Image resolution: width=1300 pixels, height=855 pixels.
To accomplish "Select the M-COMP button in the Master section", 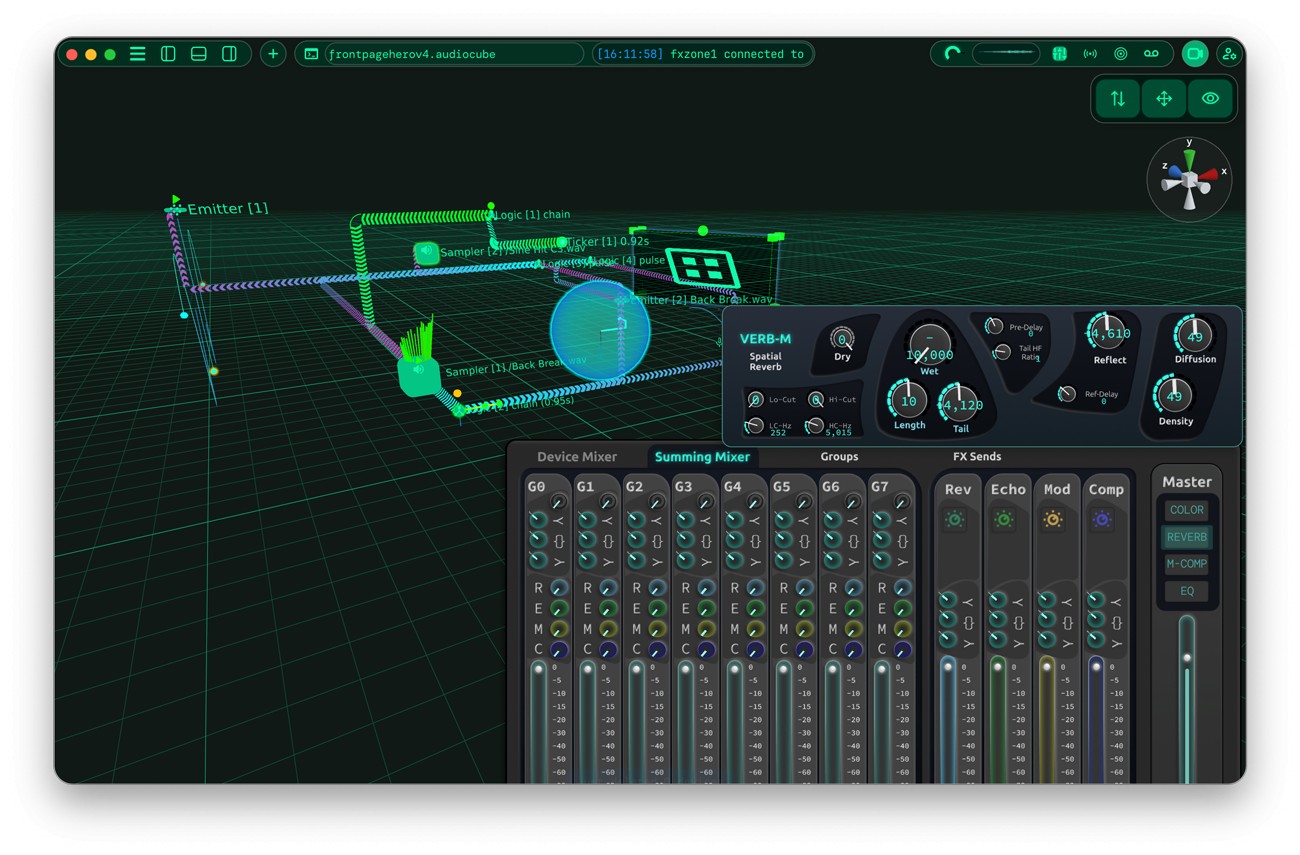I will click(x=1186, y=564).
